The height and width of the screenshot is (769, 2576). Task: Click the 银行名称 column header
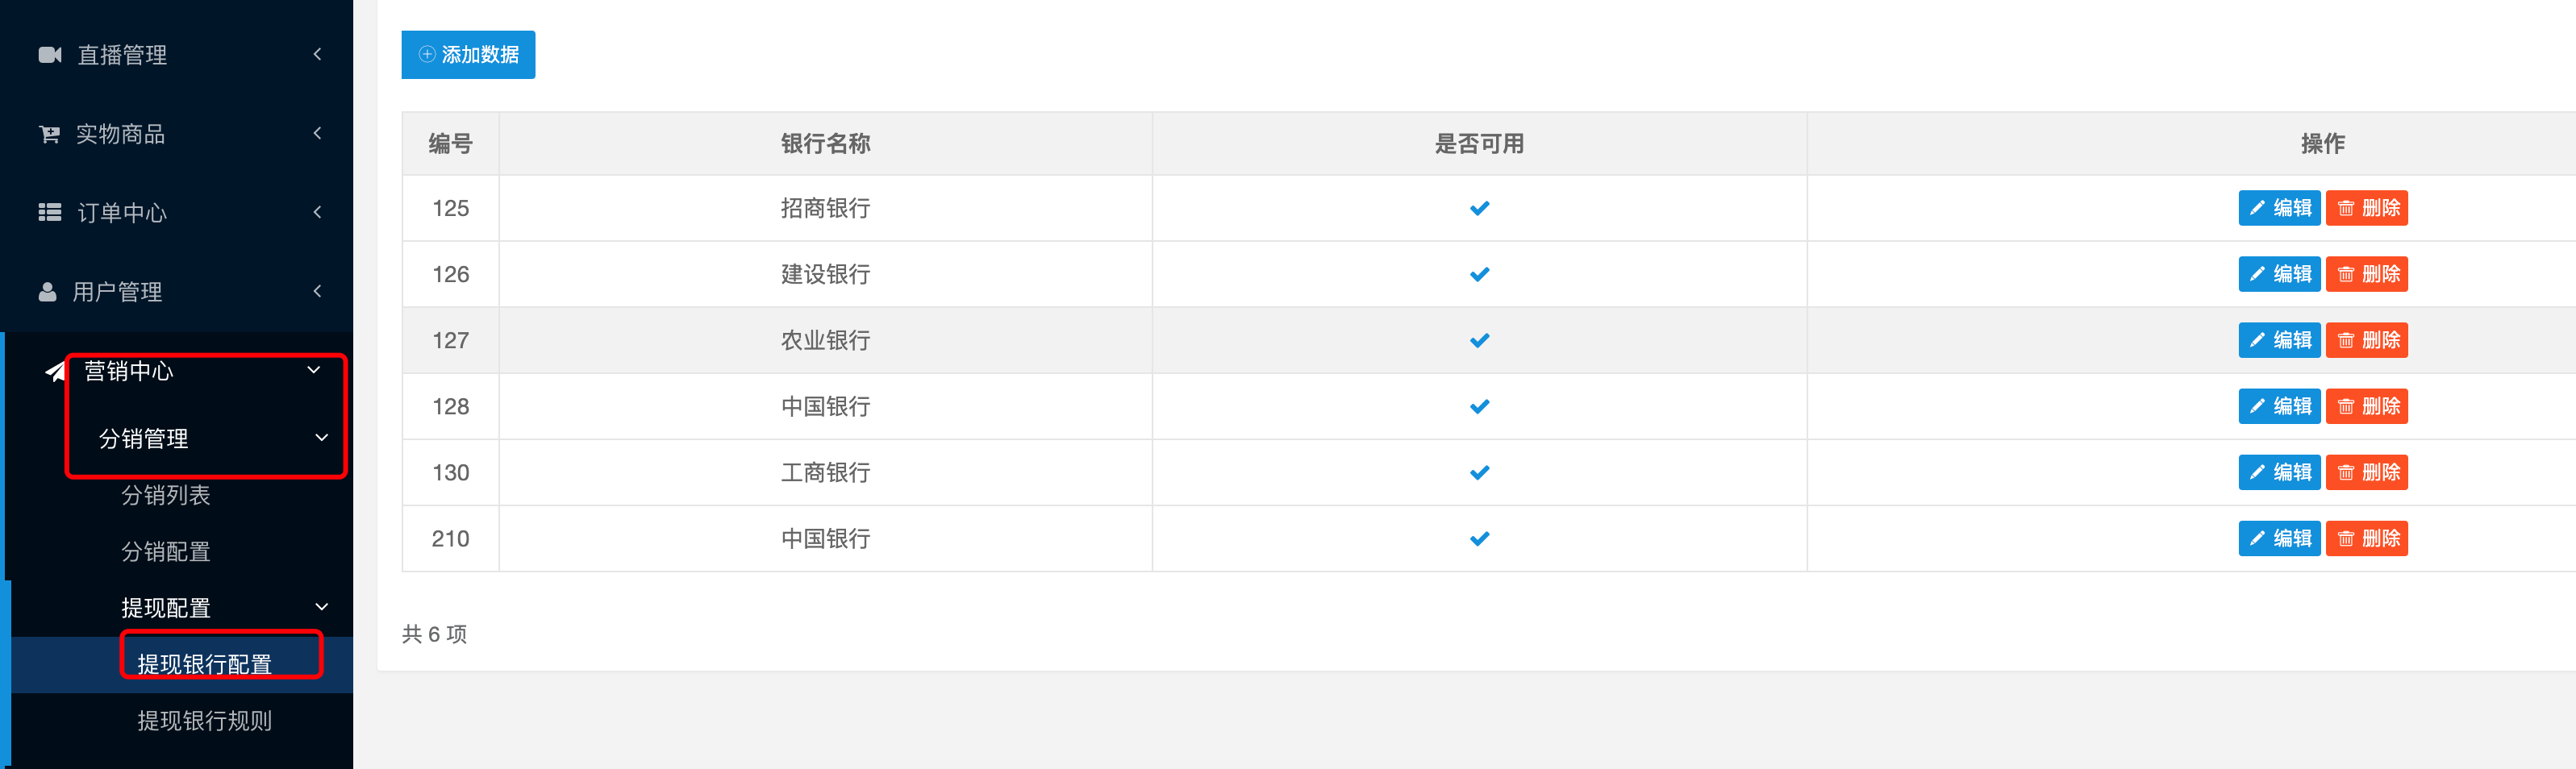(x=825, y=144)
